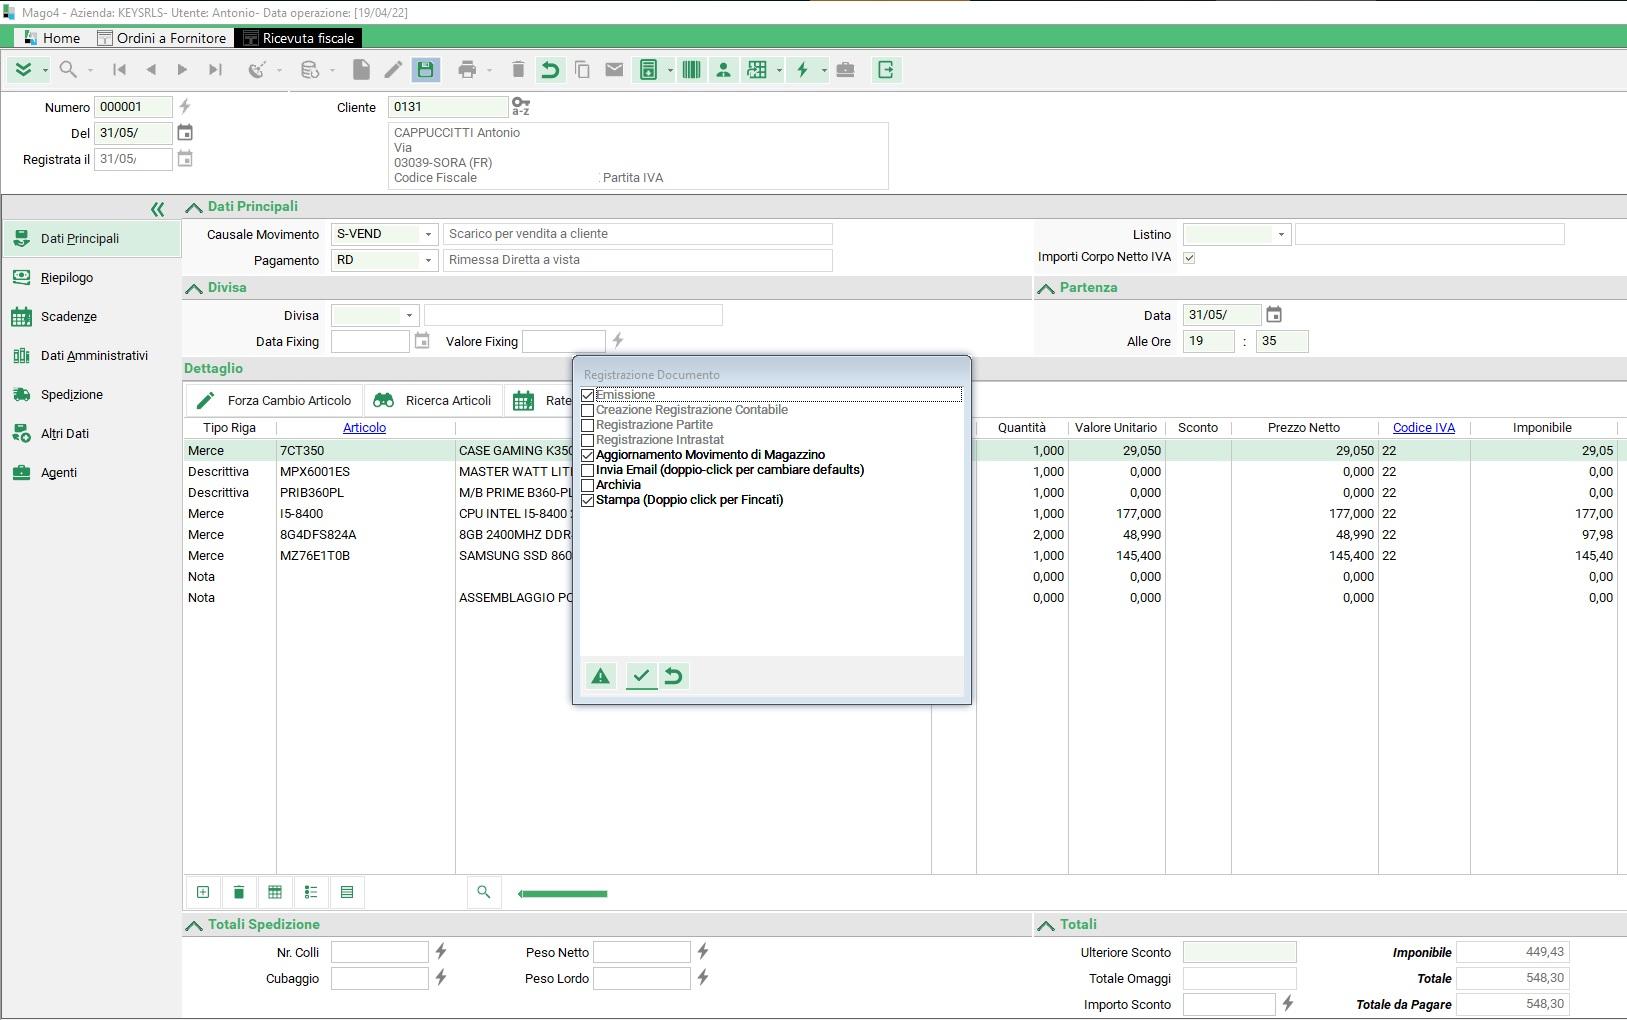Screen dimensions: 1627x1020
Task: Click the Exit door icon in toolbar
Action: point(886,70)
